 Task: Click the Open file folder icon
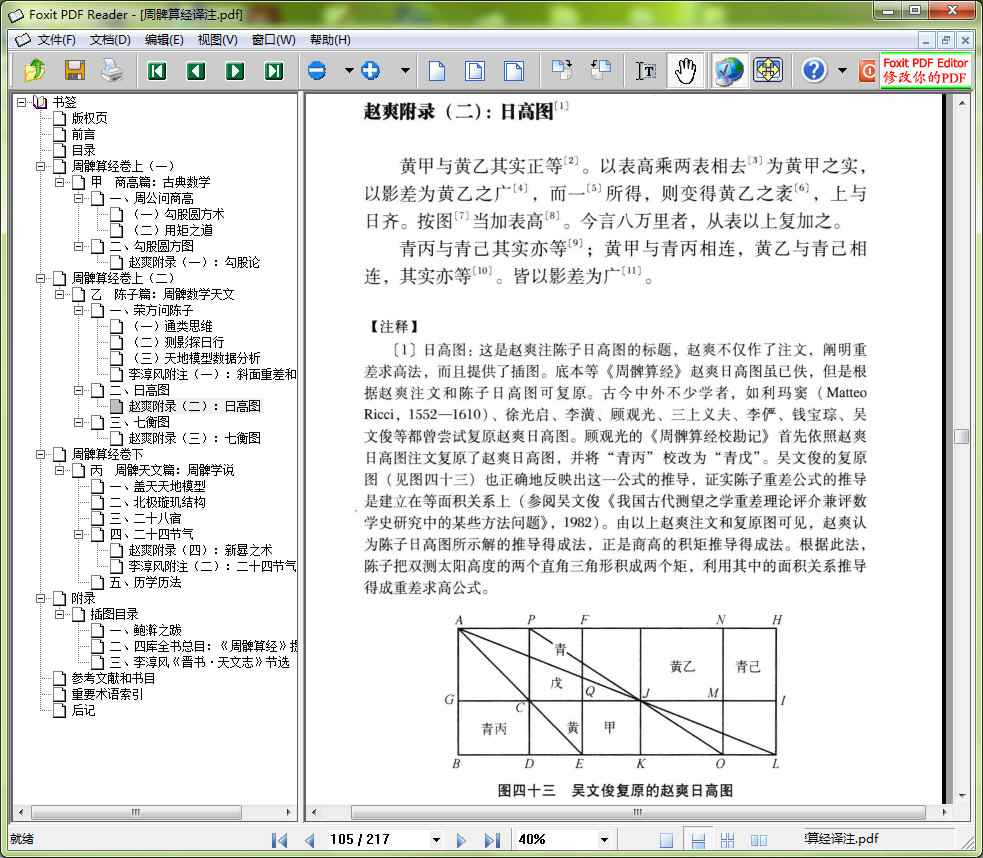point(35,71)
